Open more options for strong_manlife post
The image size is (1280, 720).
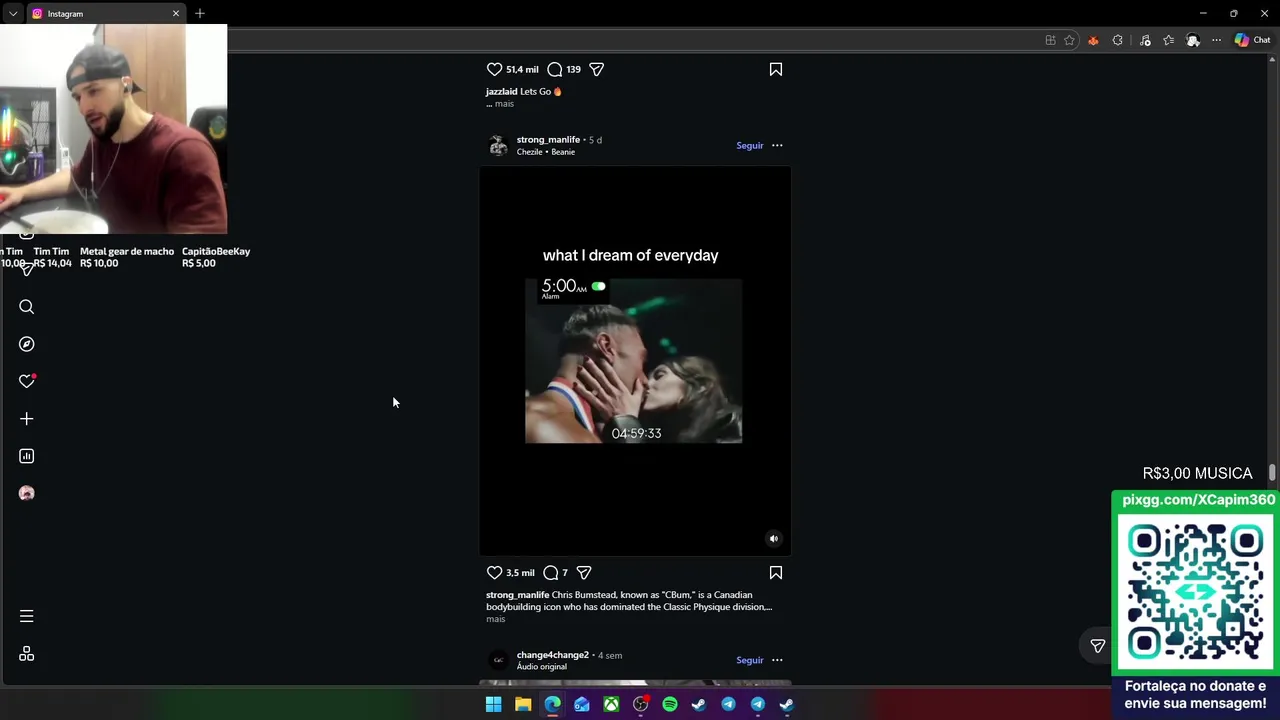point(777,146)
